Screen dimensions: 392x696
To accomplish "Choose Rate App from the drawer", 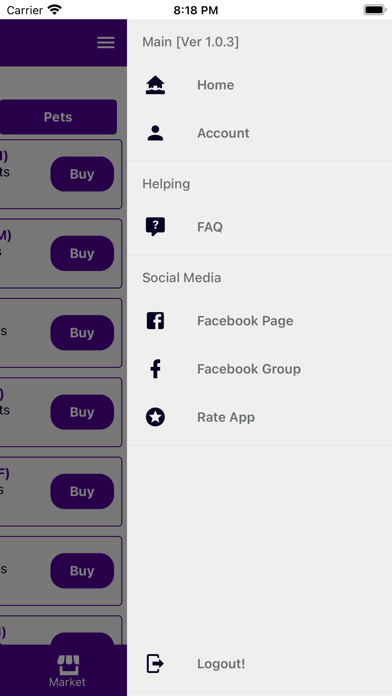I will point(260,417).
